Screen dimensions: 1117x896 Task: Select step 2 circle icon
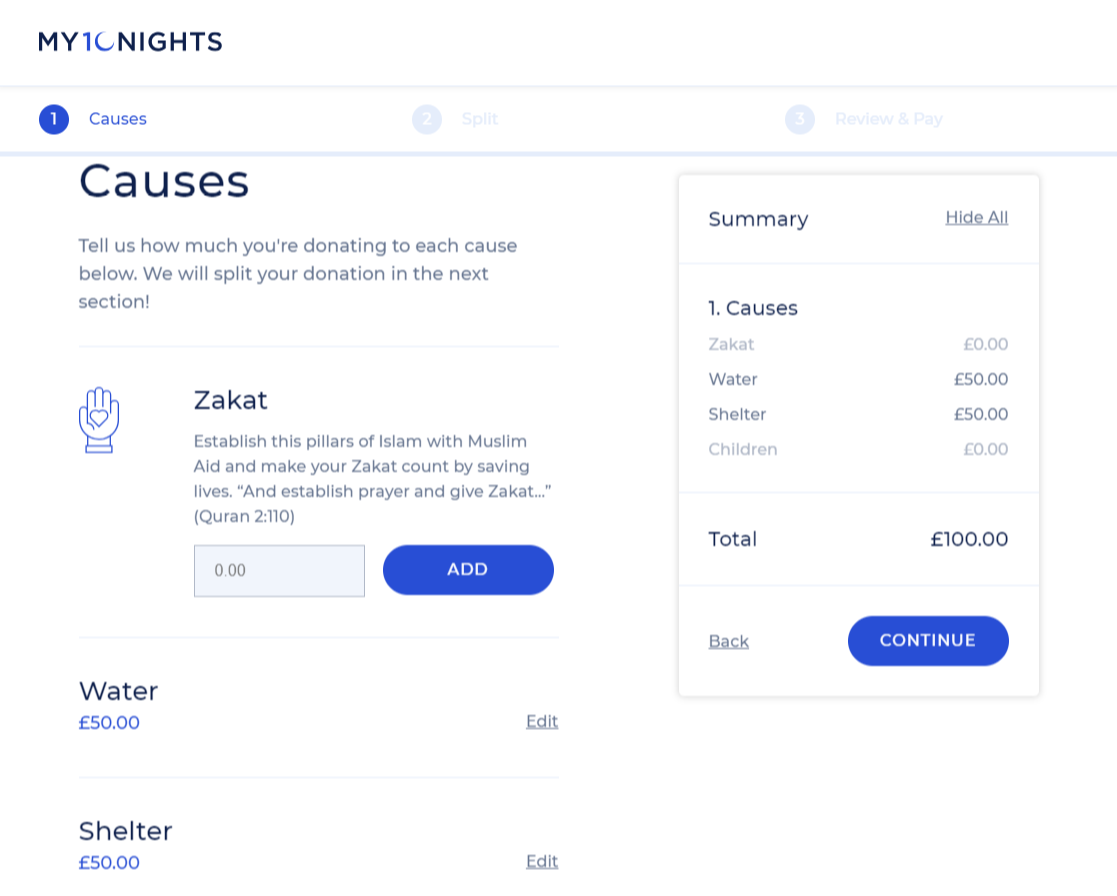tap(427, 120)
